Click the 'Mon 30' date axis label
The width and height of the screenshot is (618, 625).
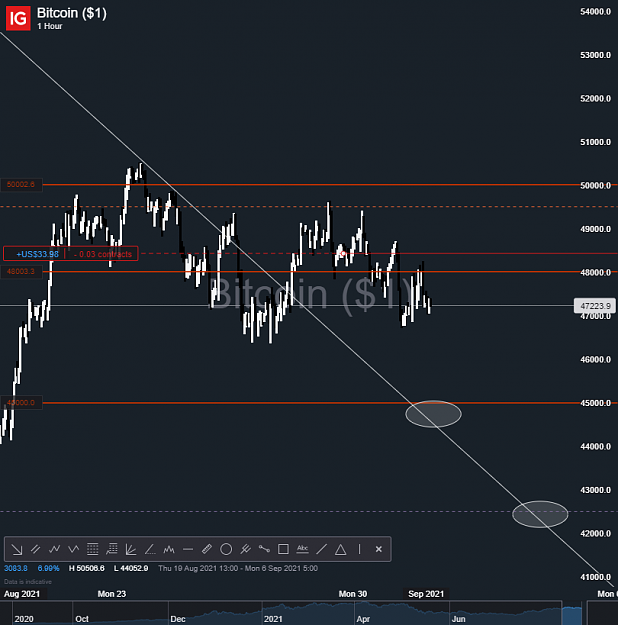coord(353,594)
